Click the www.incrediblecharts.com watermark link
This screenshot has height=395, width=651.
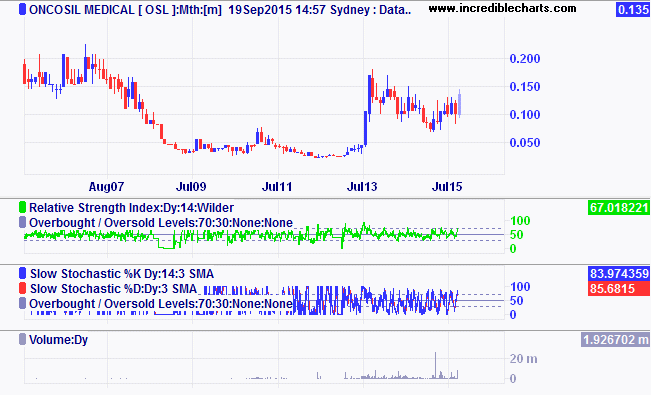click(x=502, y=8)
